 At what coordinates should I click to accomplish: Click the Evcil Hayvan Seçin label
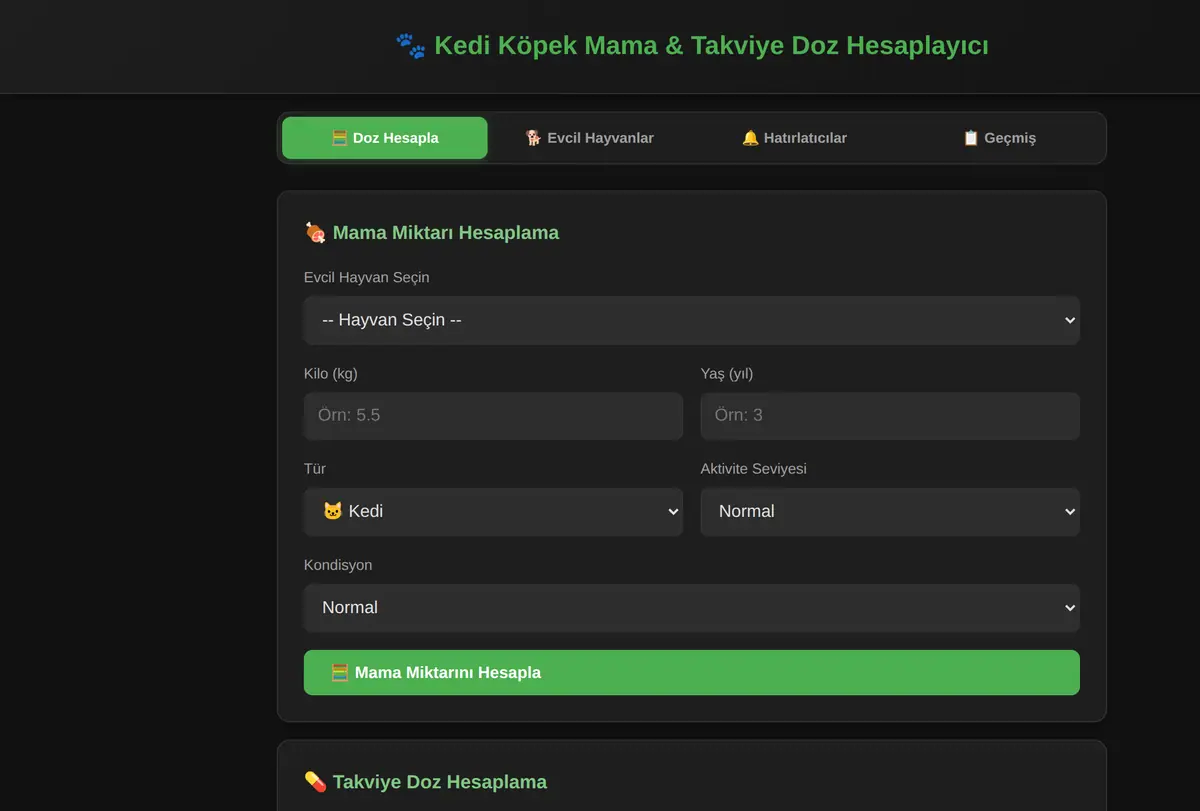click(367, 277)
